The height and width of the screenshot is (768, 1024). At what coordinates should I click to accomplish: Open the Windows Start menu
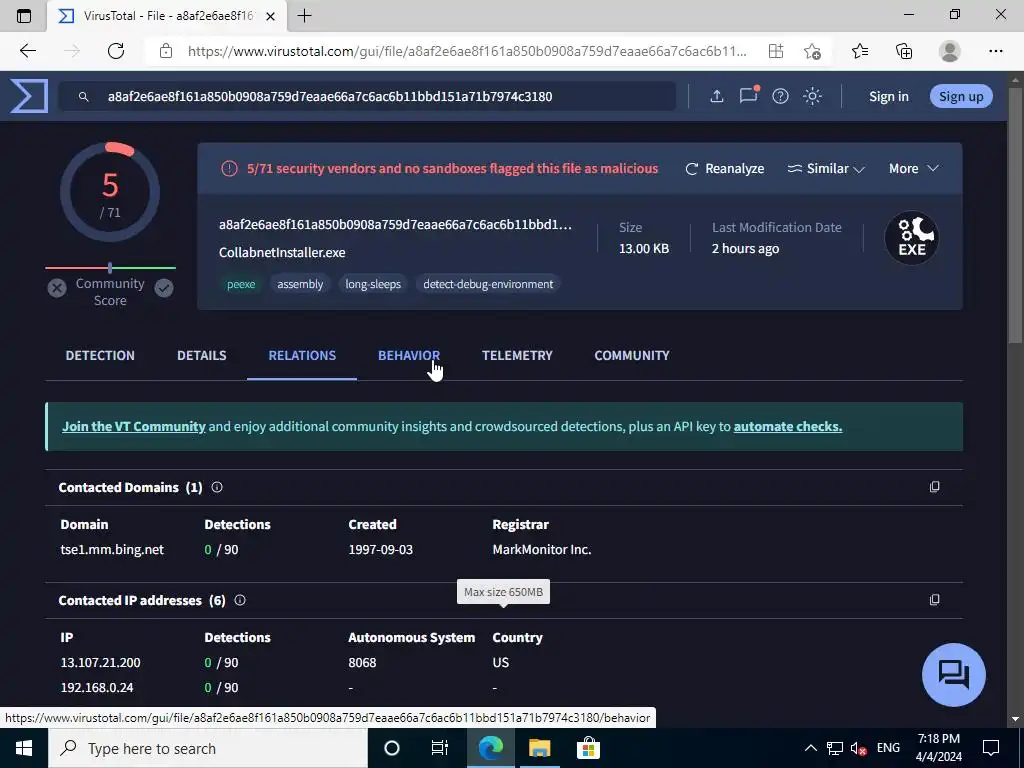point(24,748)
